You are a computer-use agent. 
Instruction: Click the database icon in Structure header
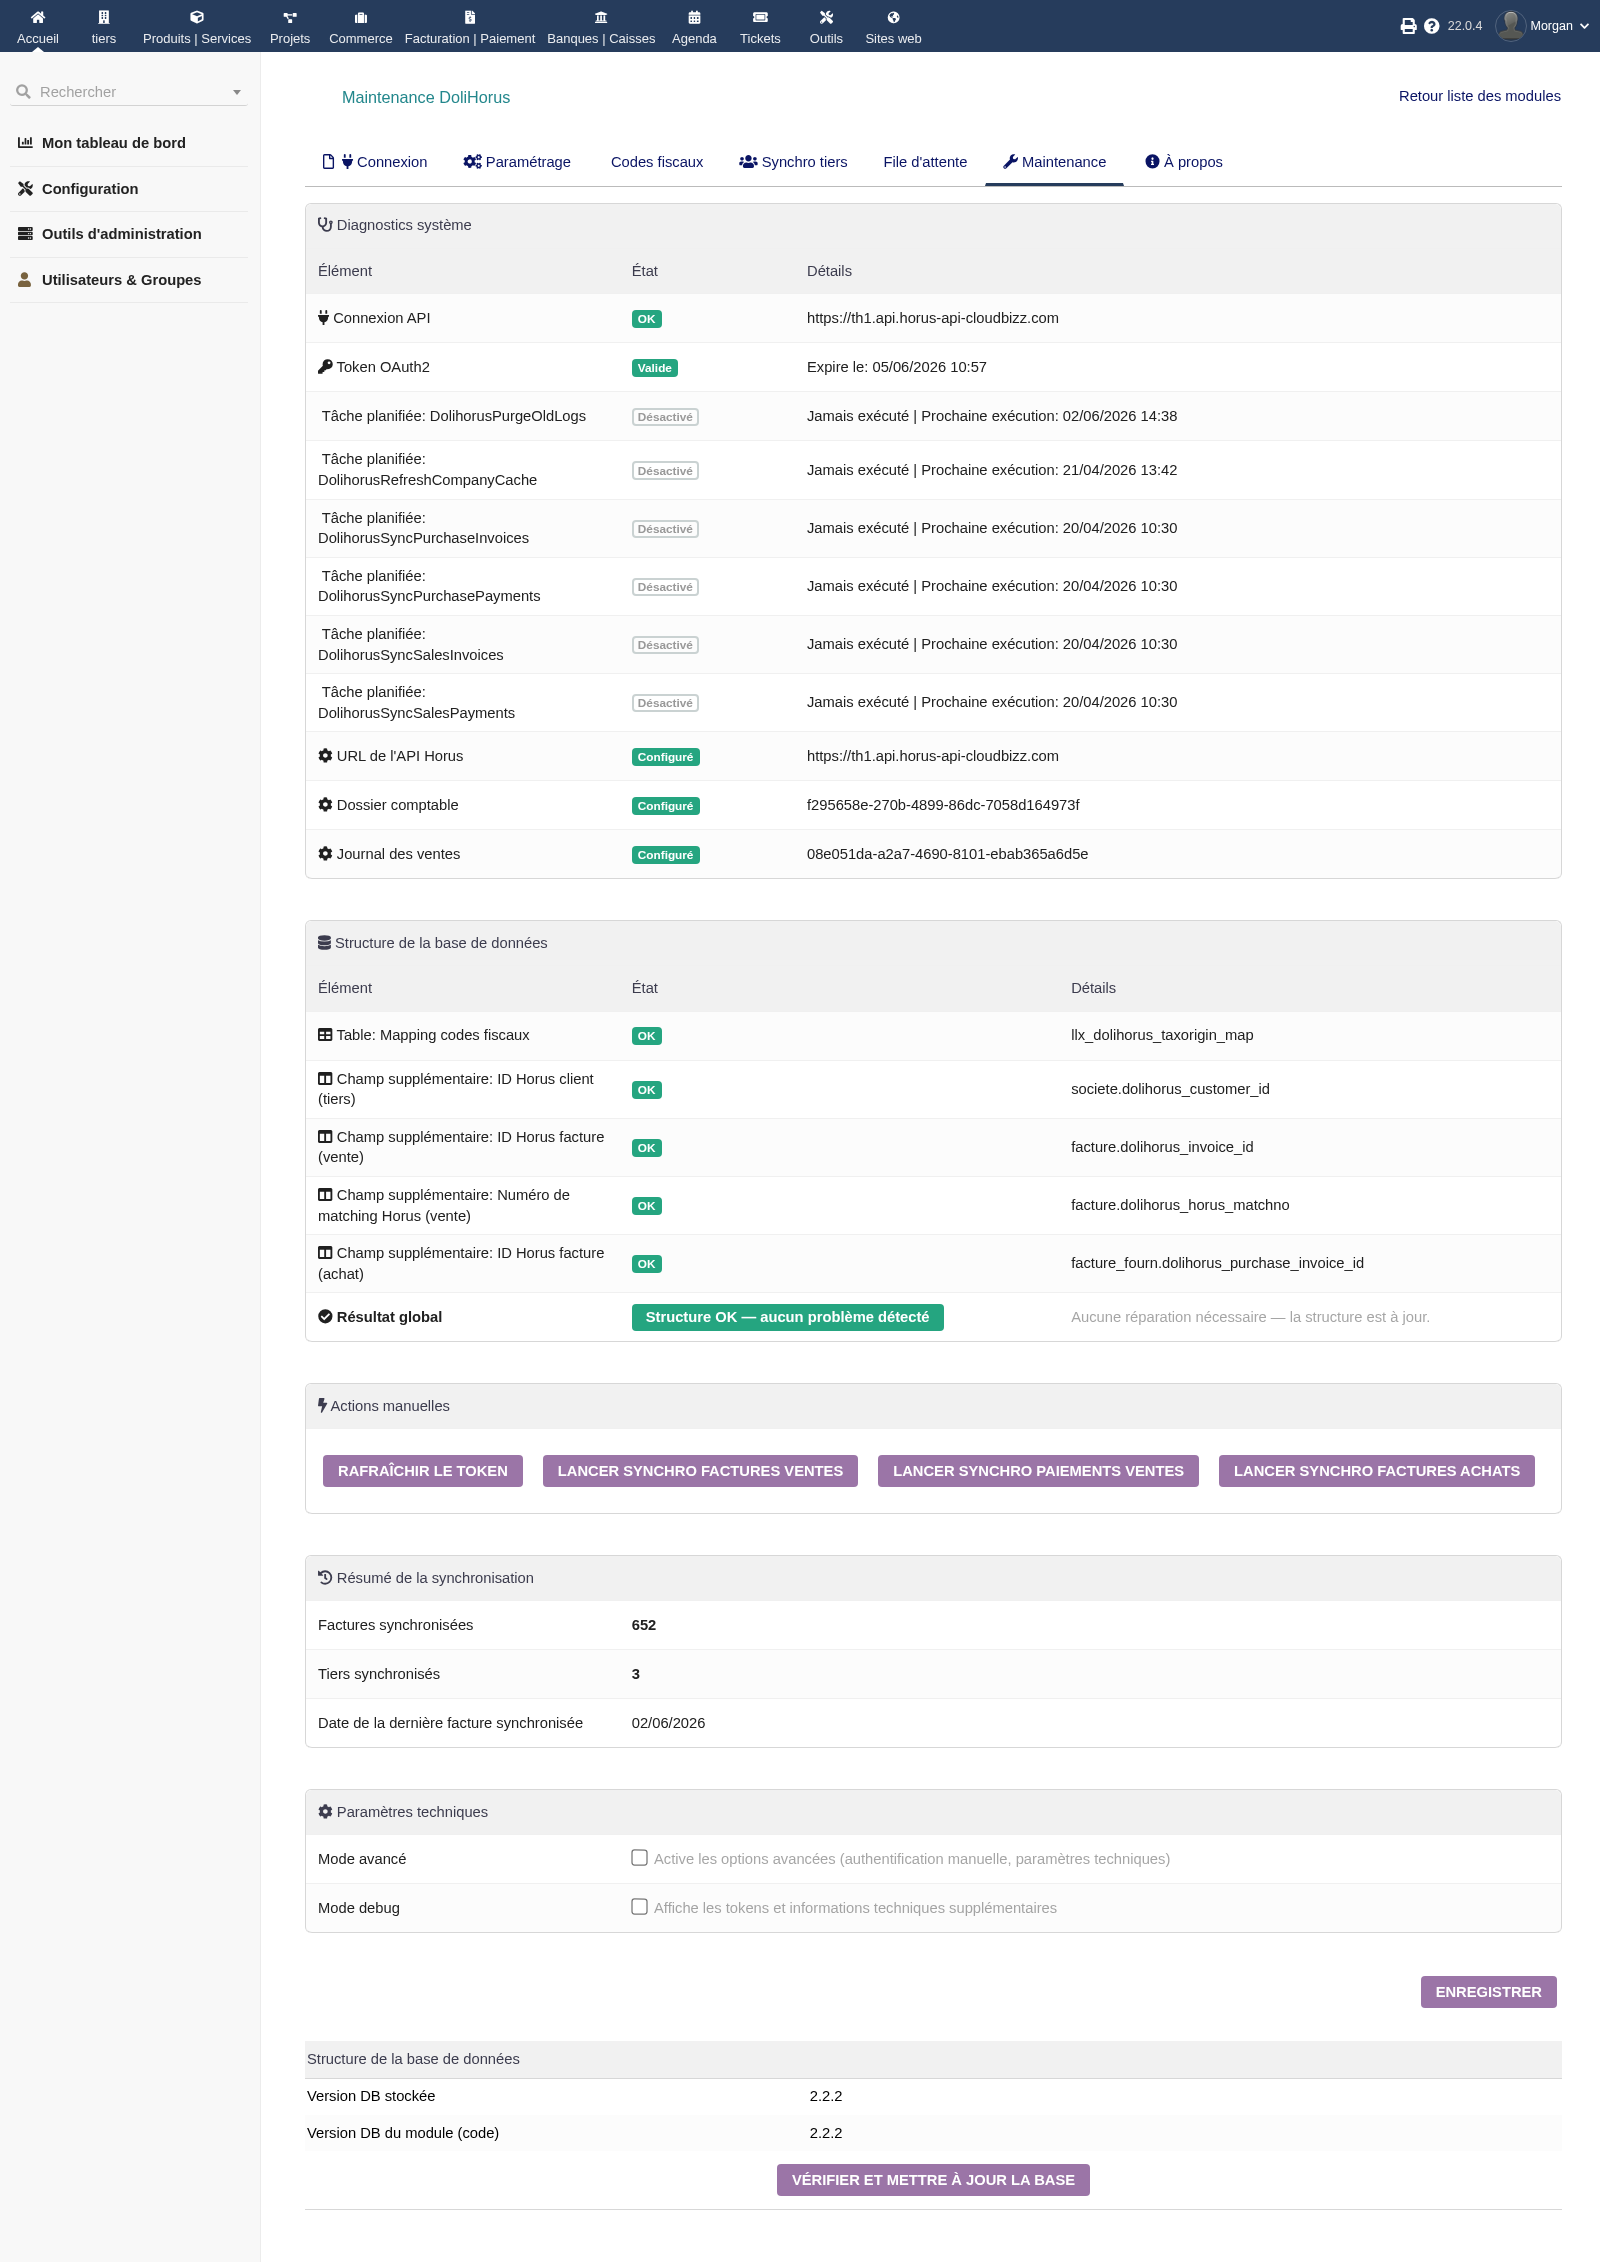[324, 943]
